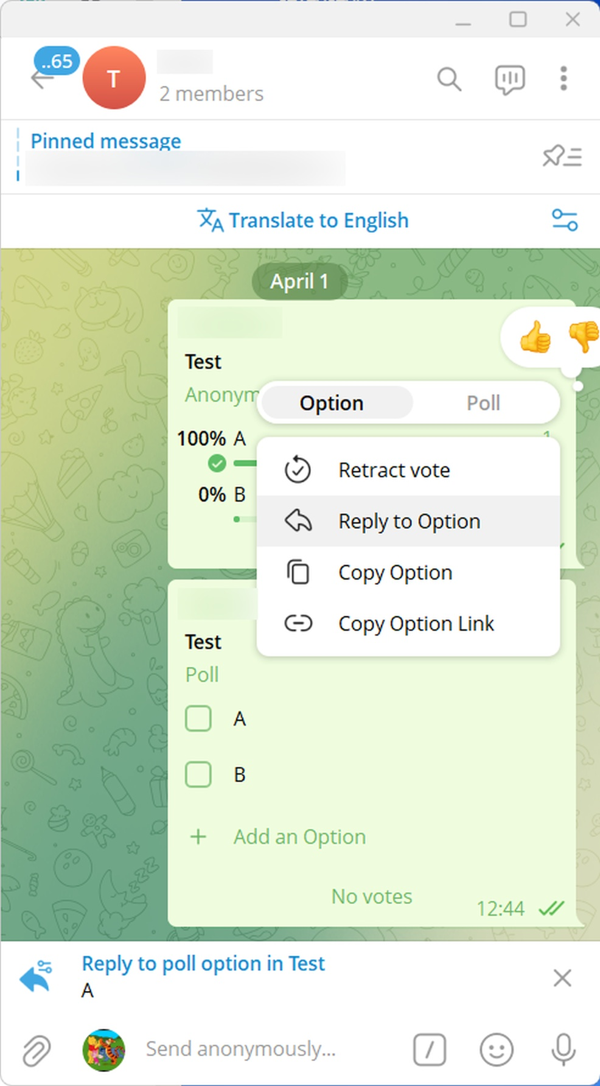This screenshot has height=1086, width=600.
Task: Cancel the reply to poll option
Action: 563,978
